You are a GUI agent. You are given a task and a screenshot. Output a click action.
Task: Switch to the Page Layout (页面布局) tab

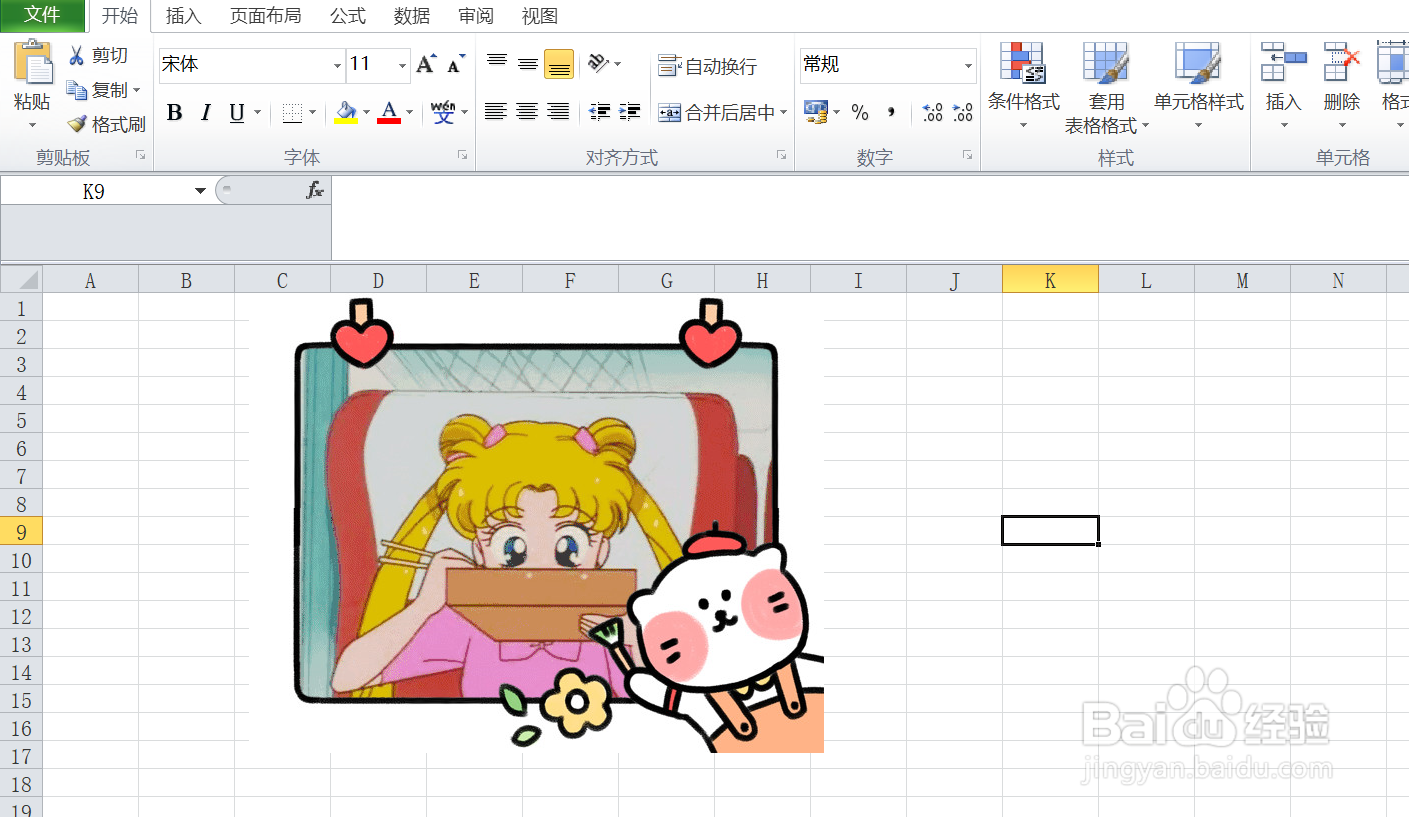[265, 16]
